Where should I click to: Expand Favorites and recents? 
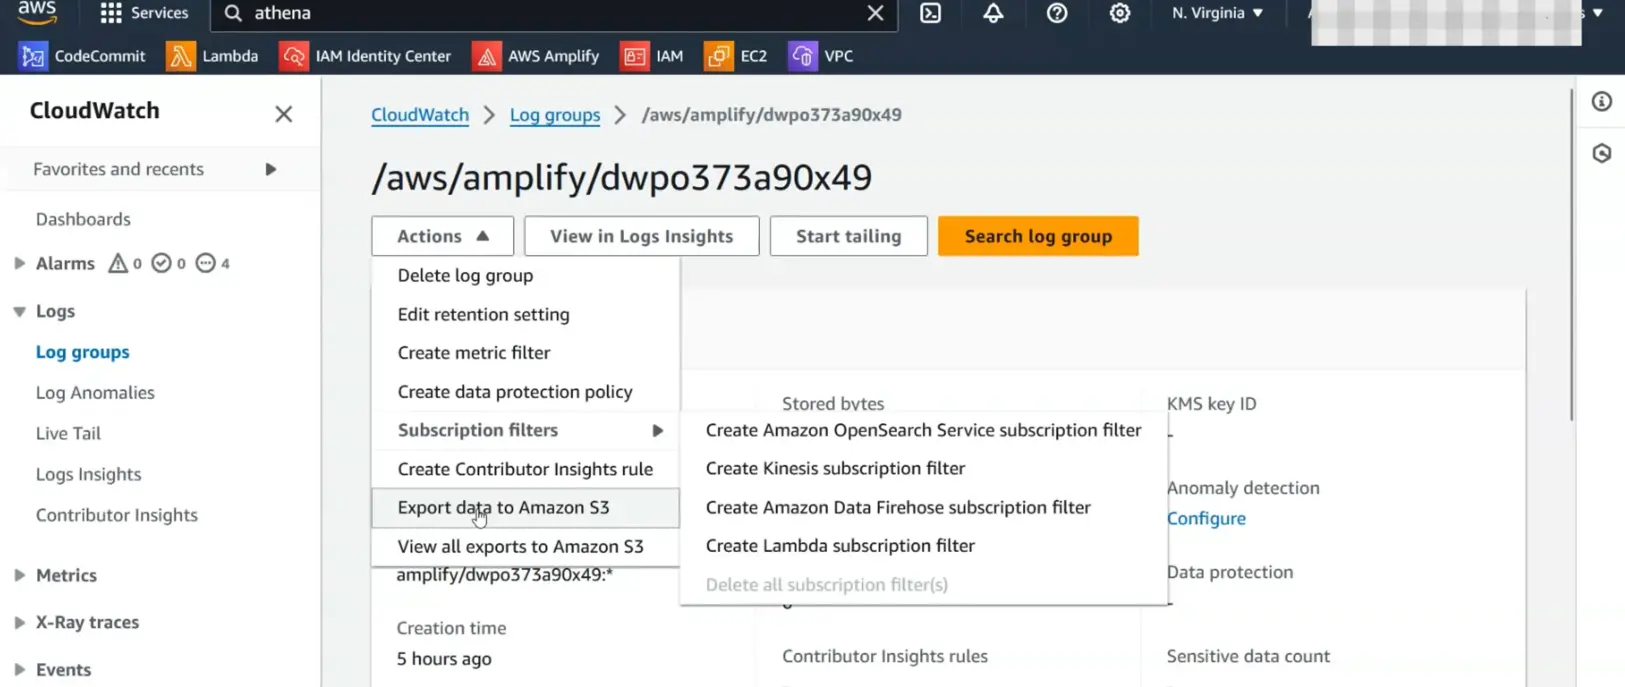270,169
